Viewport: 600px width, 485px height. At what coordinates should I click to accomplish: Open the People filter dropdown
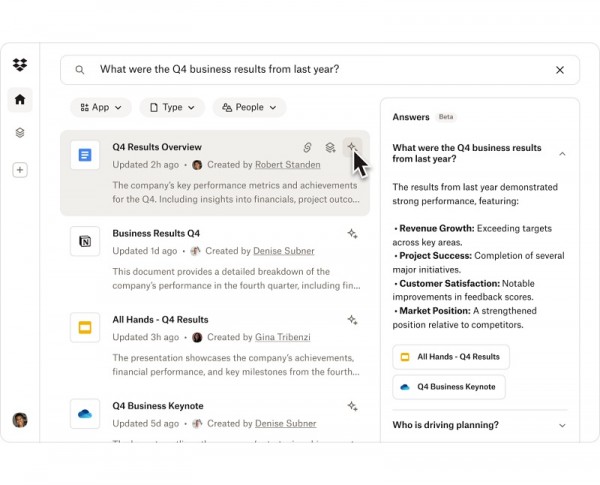249,107
